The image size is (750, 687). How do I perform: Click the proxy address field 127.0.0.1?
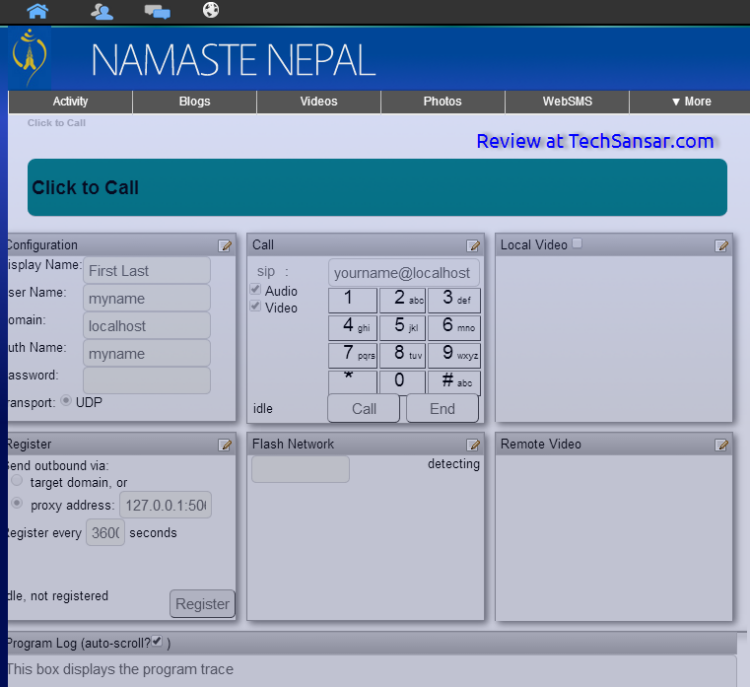[165, 505]
